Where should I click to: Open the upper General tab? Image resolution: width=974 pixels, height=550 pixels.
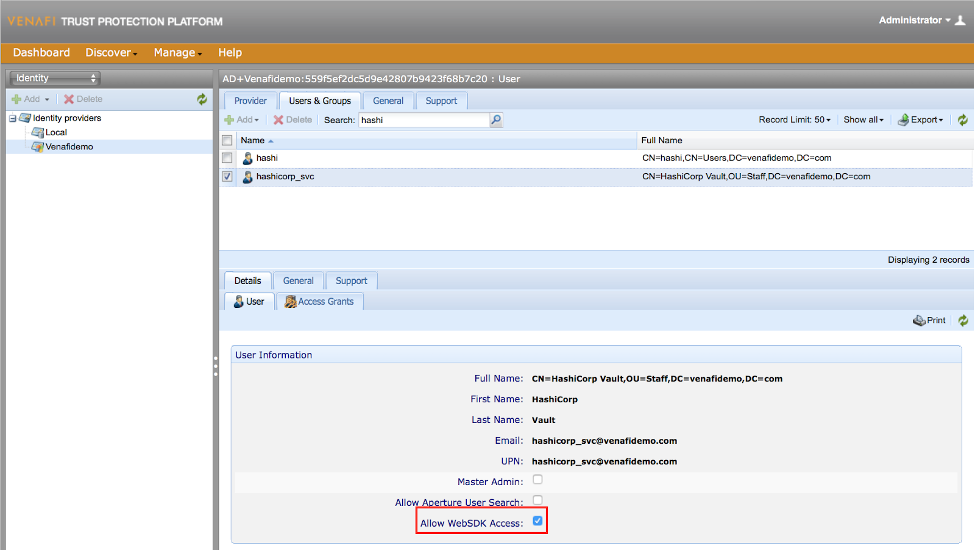[x=388, y=101]
